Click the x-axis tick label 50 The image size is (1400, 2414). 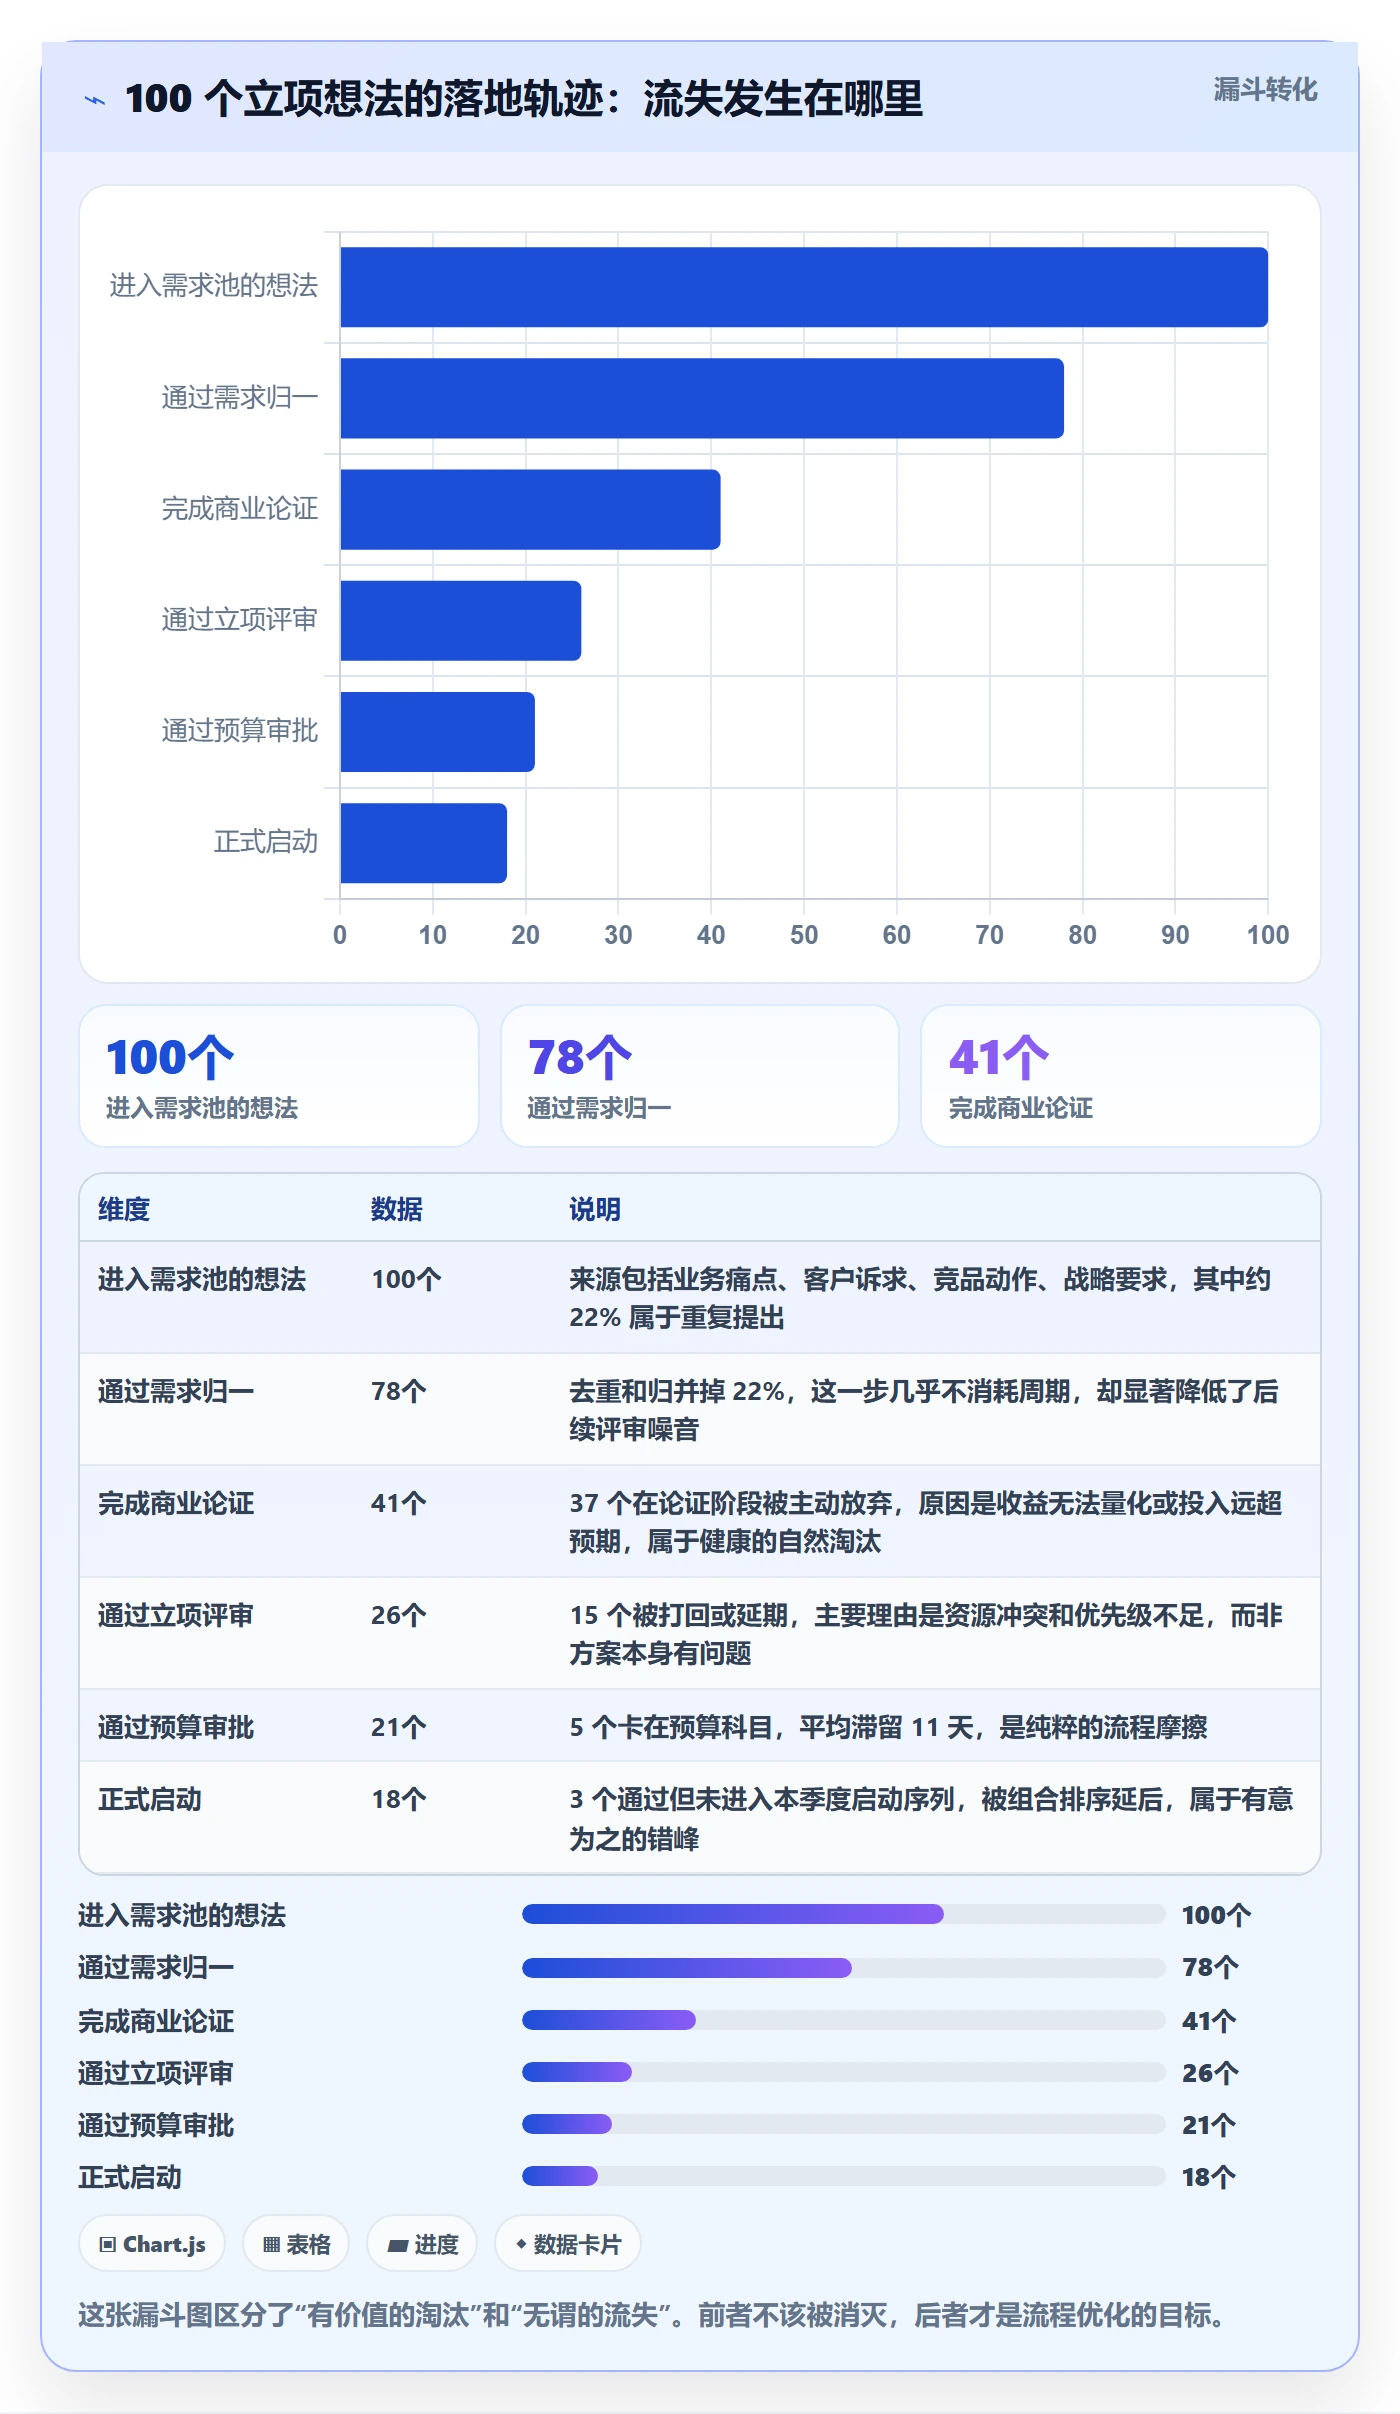click(x=804, y=935)
